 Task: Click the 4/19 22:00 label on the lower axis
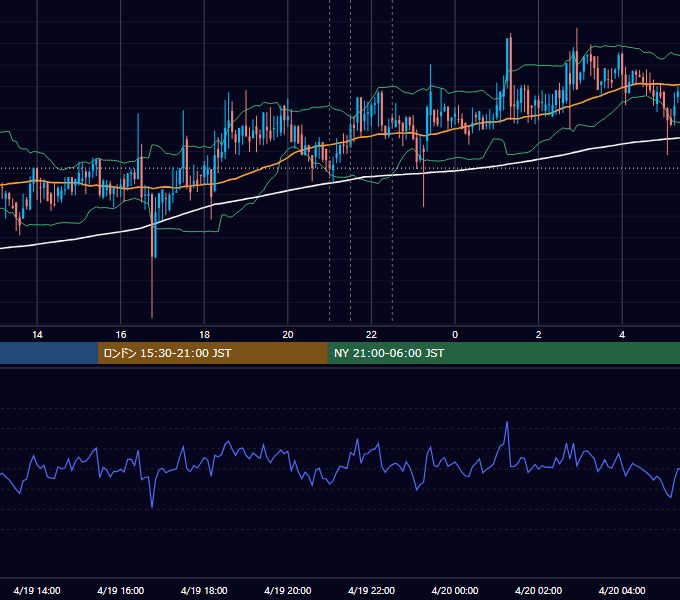371,590
